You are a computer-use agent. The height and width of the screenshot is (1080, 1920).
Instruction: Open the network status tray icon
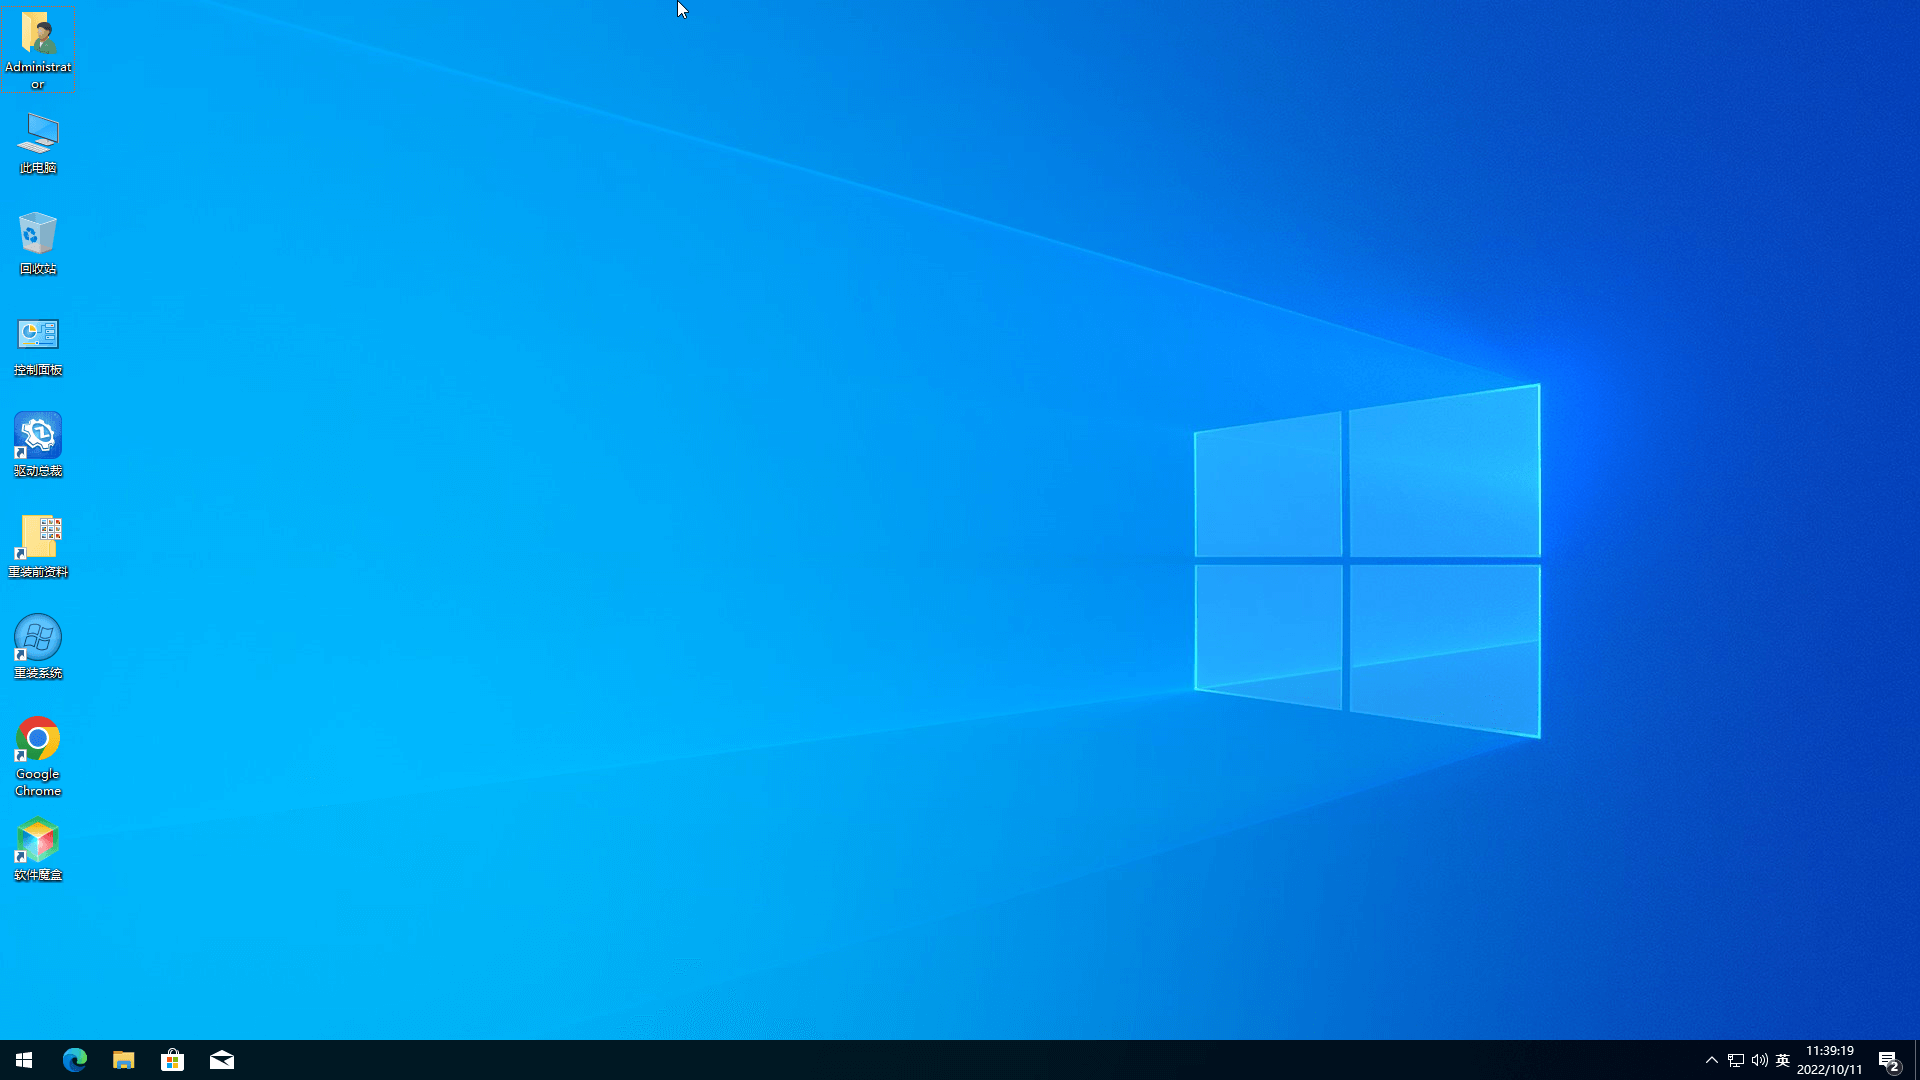pos(1736,1060)
